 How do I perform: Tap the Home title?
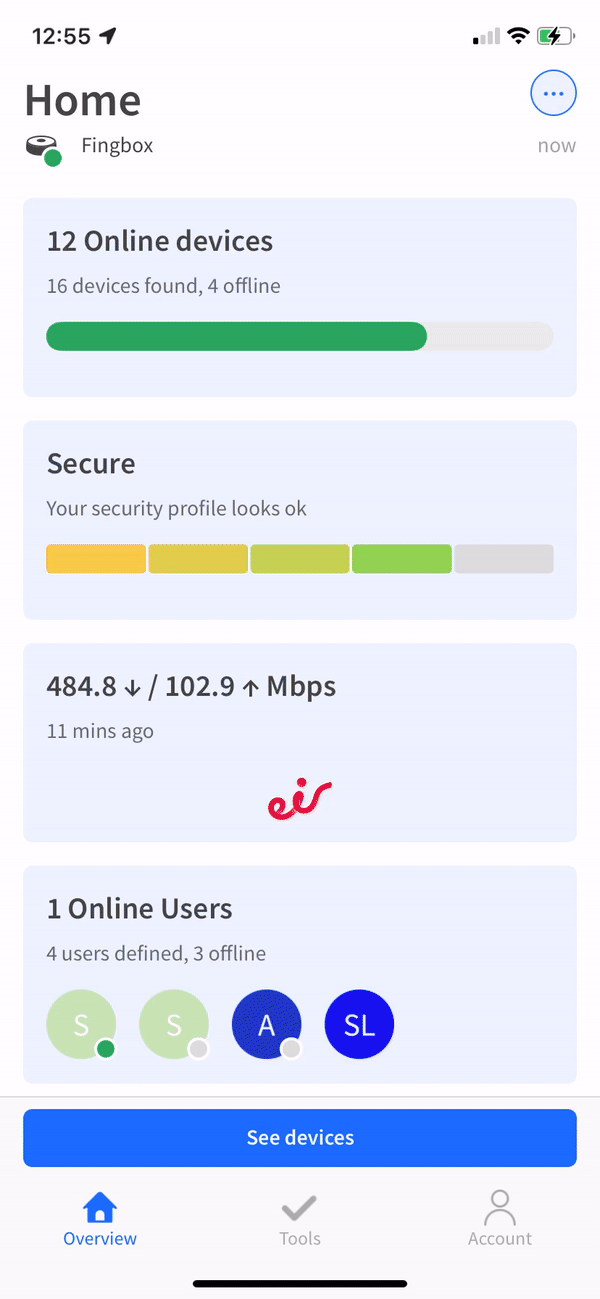pos(83,100)
